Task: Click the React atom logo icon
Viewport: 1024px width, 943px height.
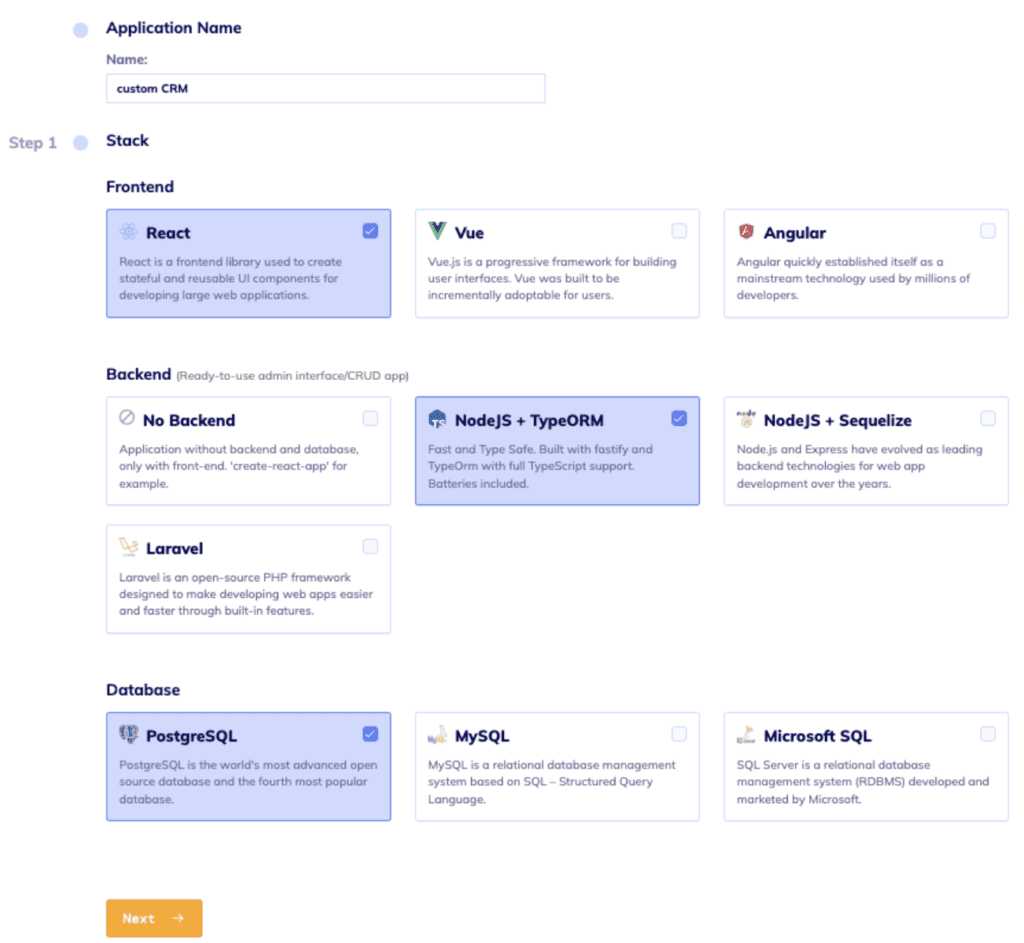Action: tap(129, 231)
